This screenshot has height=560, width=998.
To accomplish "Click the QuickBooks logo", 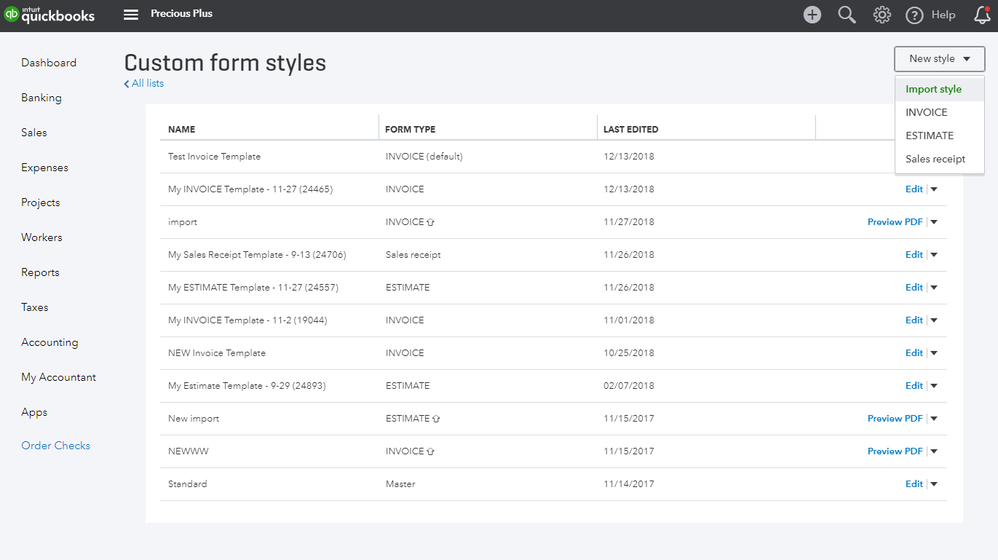I will pyautogui.click(x=50, y=14).
